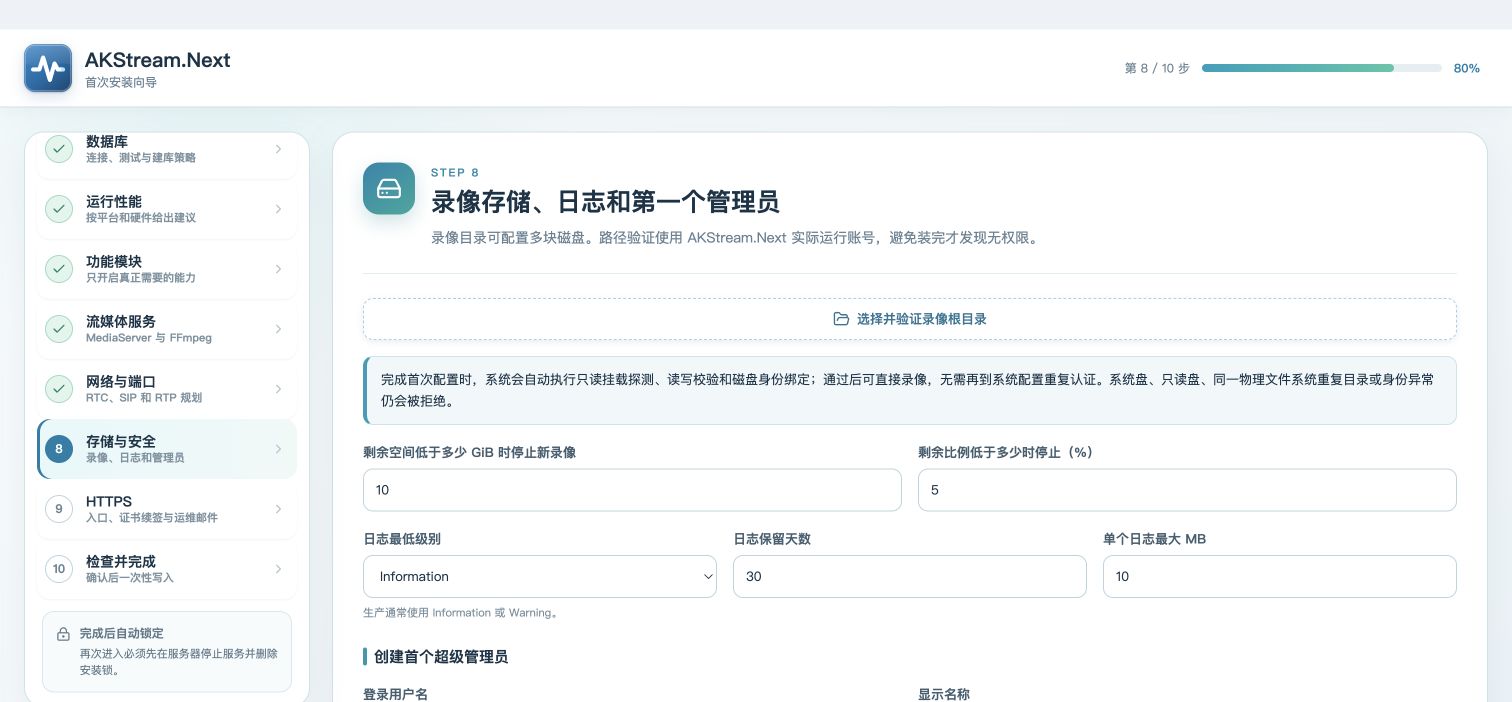This screenshot has height=702, width=1512.
Task: Open the 检查并完成 step in sidebar
Action: (167, 569)
